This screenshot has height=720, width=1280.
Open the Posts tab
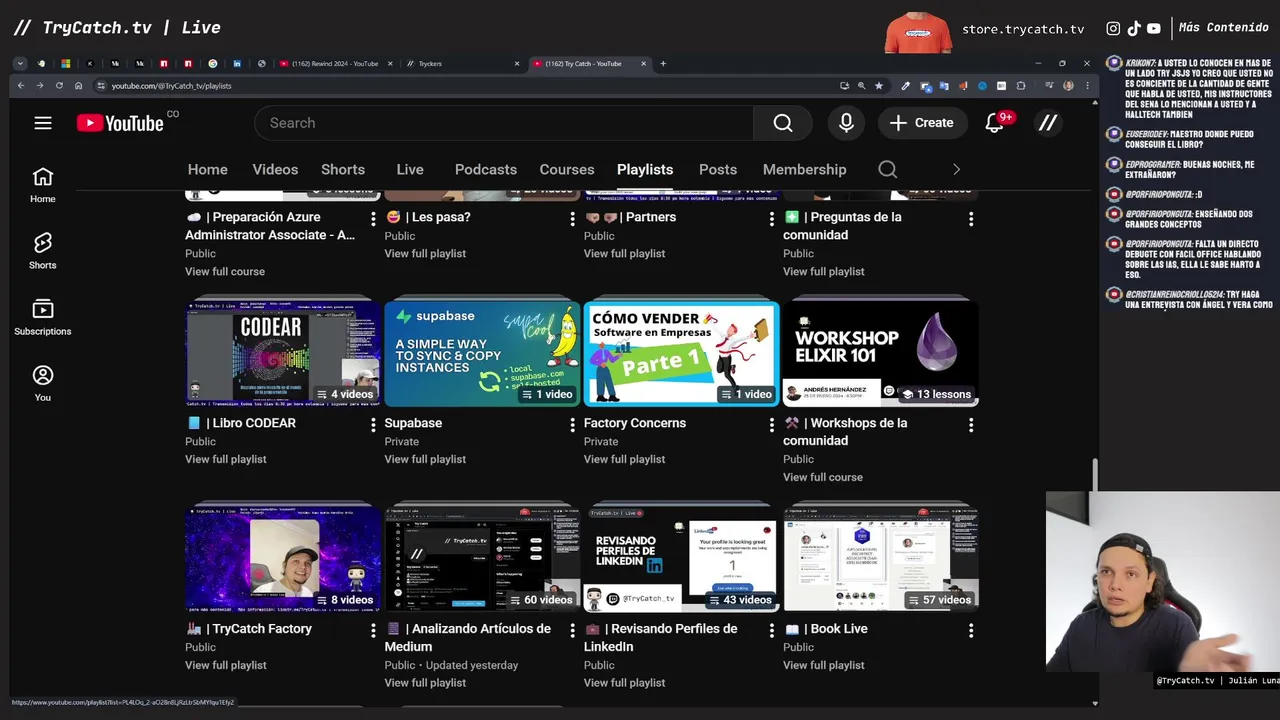click(718, 169)
